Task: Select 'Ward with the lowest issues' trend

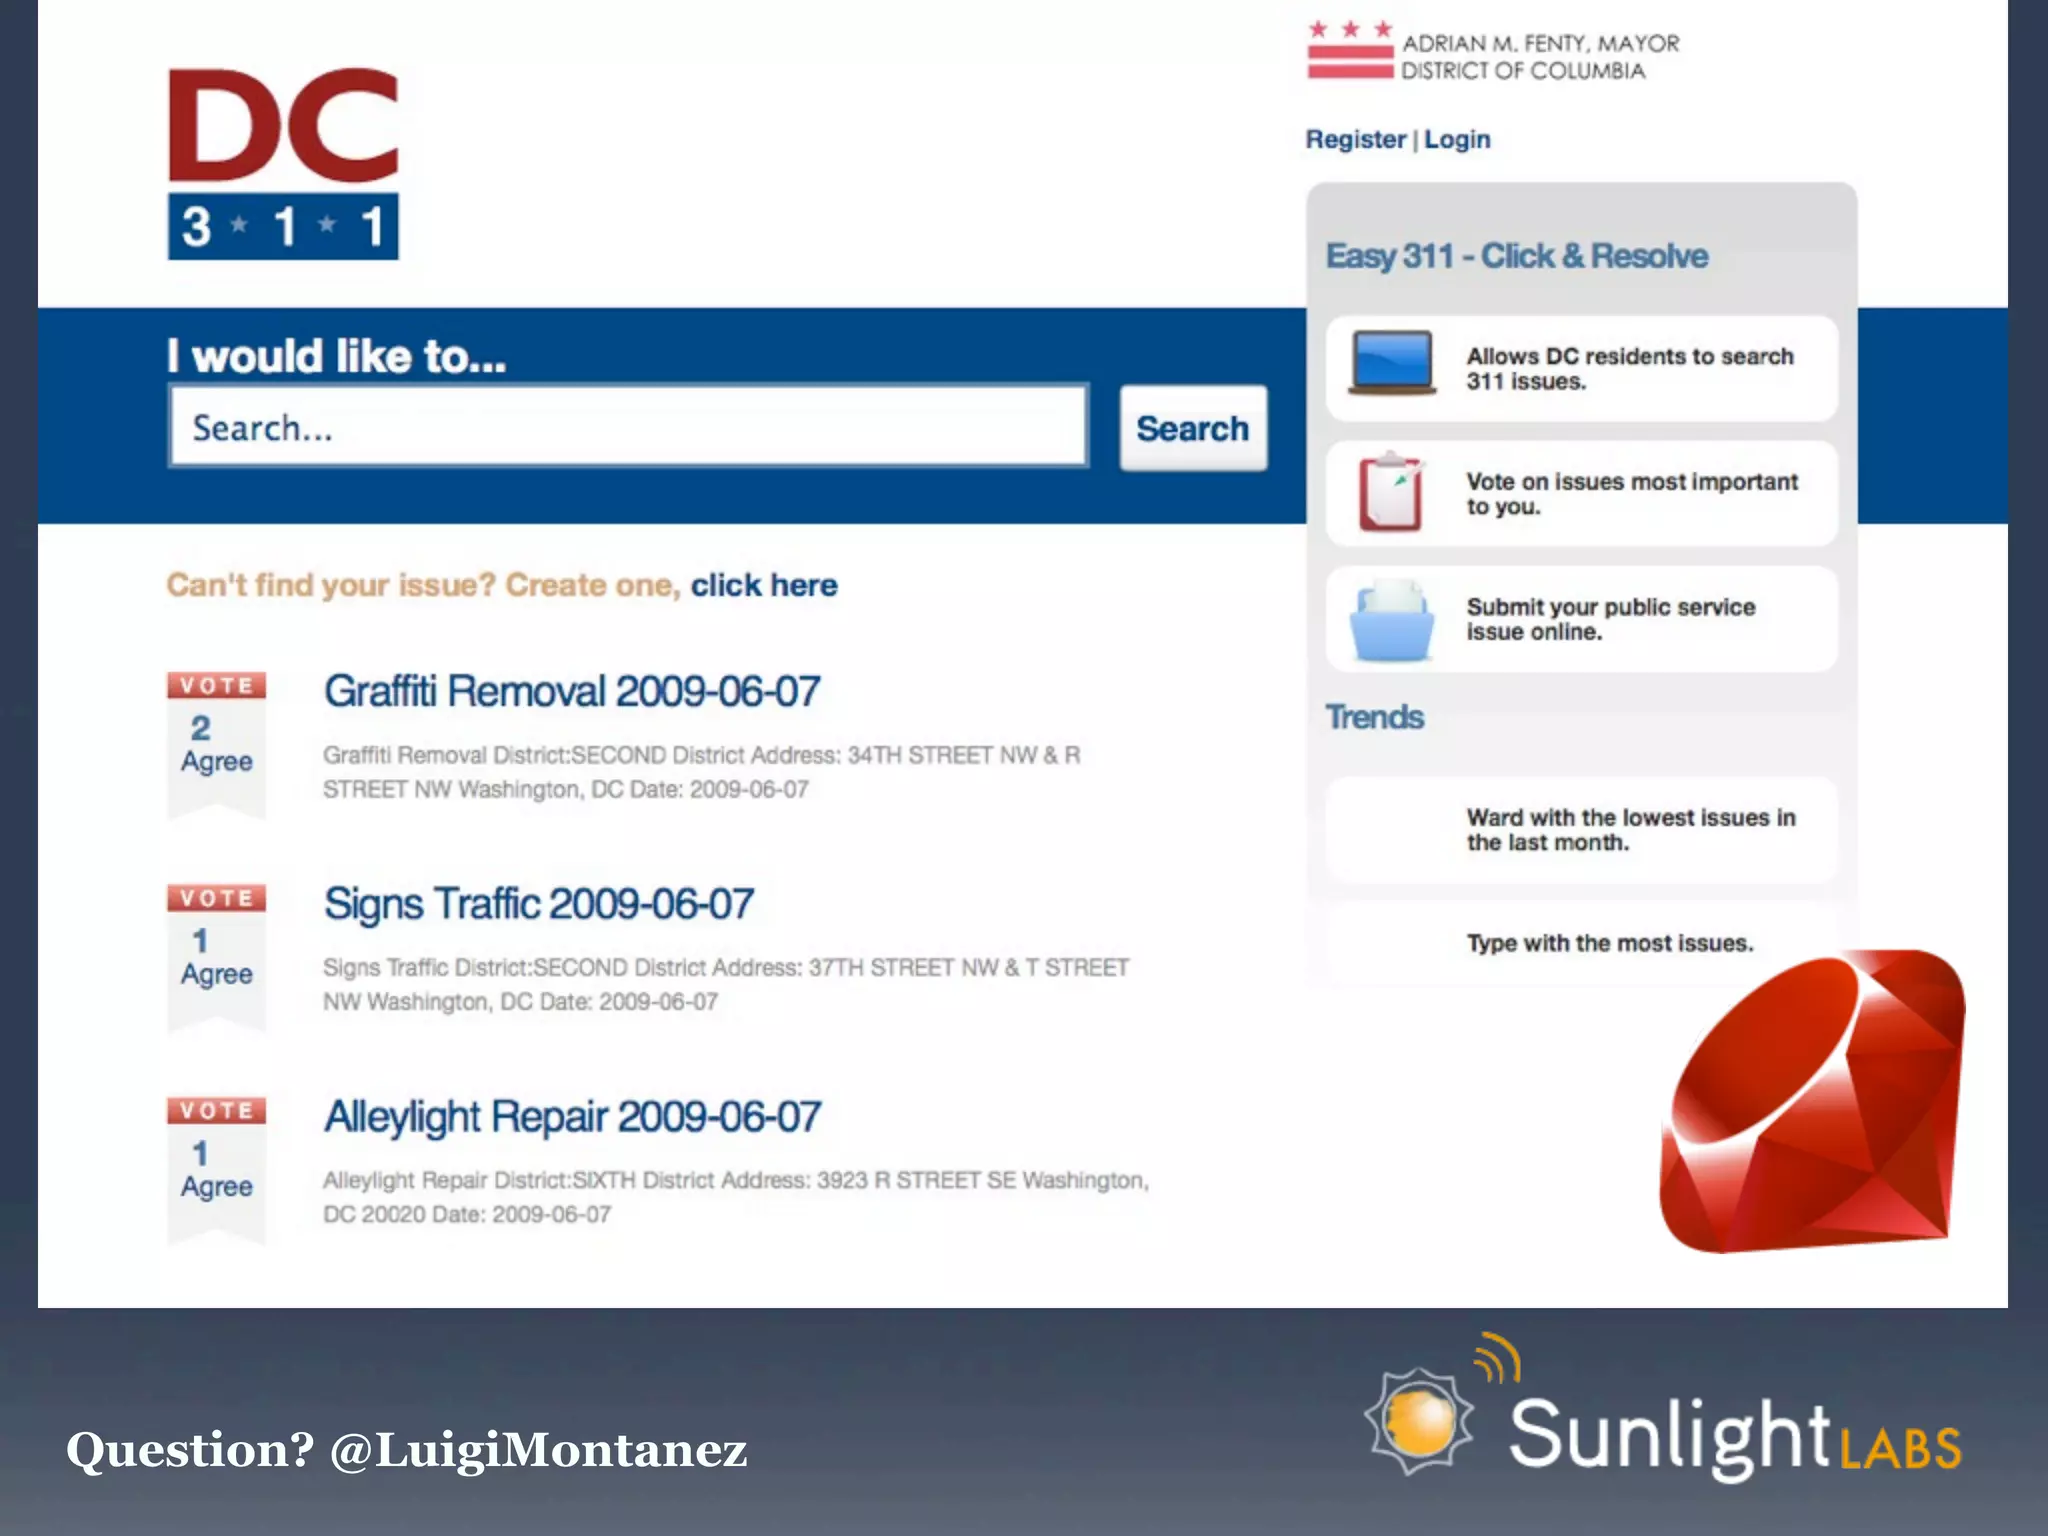Action: [1630, 830]
